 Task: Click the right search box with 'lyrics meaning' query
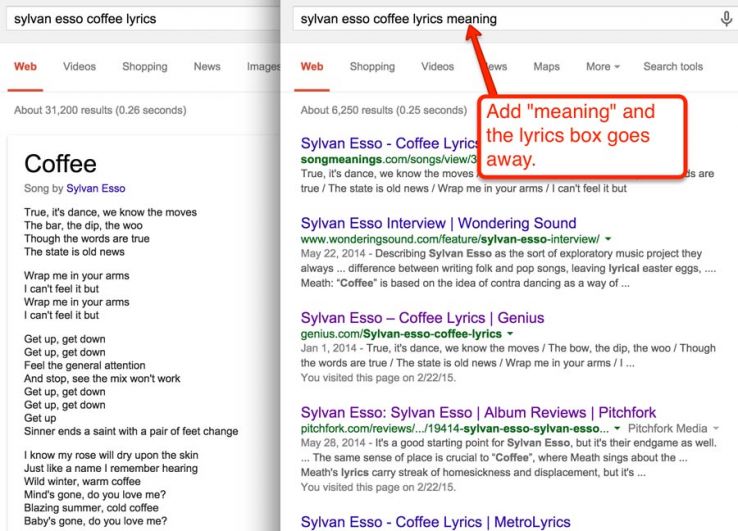coord(515,19)
